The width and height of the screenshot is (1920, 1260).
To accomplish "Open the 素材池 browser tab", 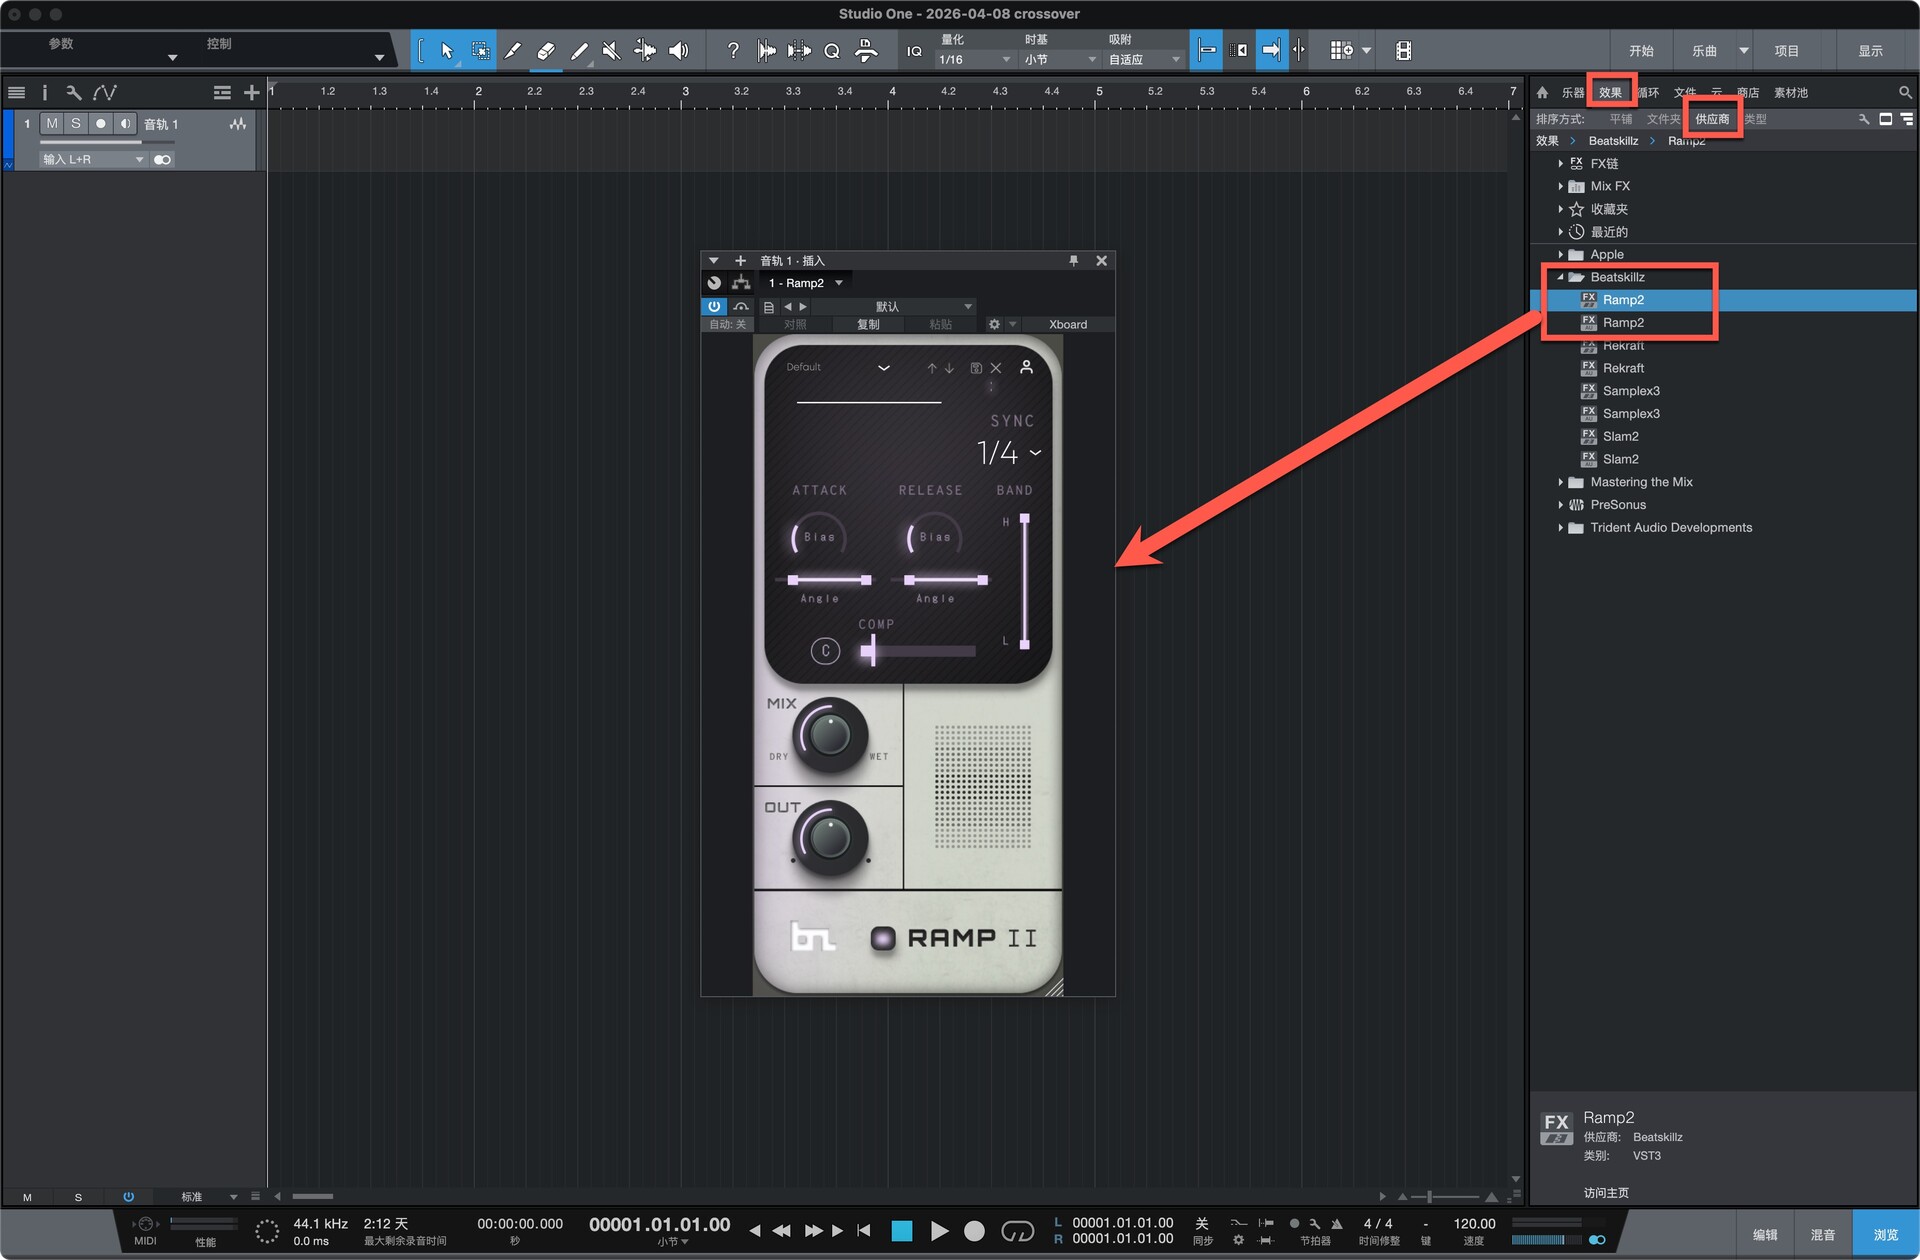I will point(1790,93).
